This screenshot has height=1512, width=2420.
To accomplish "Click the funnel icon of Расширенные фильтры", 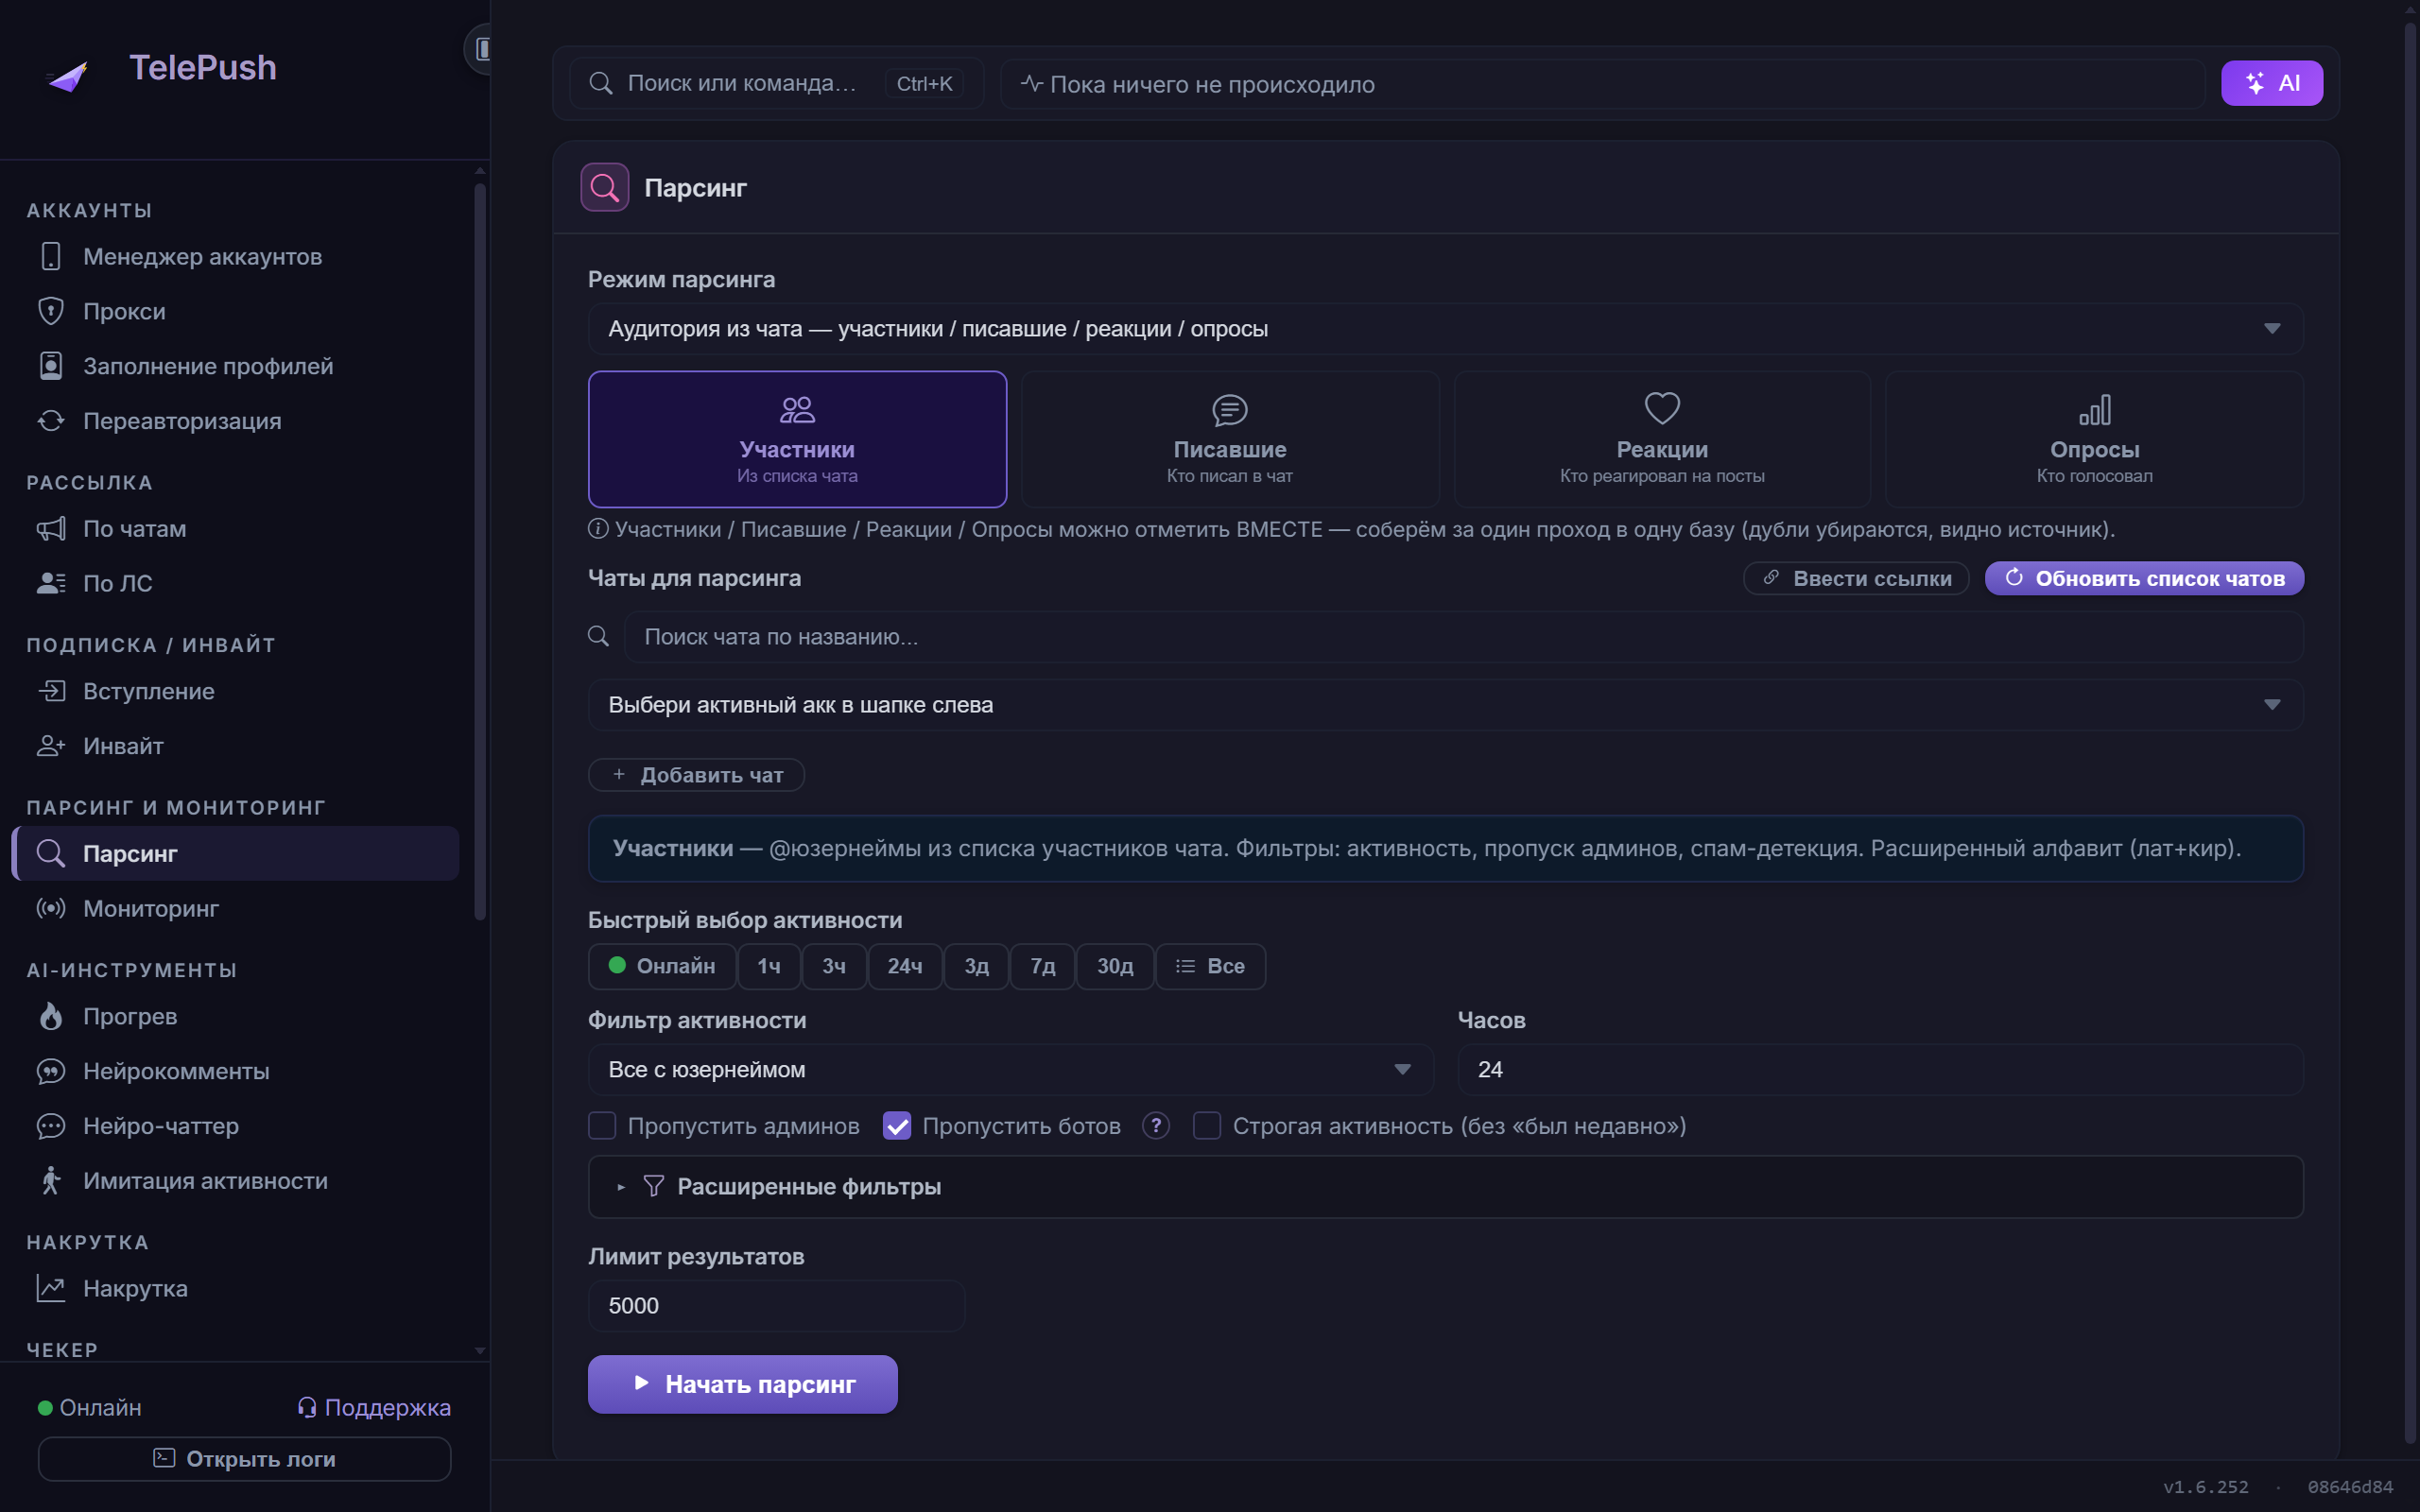I will click(653, 1186).
